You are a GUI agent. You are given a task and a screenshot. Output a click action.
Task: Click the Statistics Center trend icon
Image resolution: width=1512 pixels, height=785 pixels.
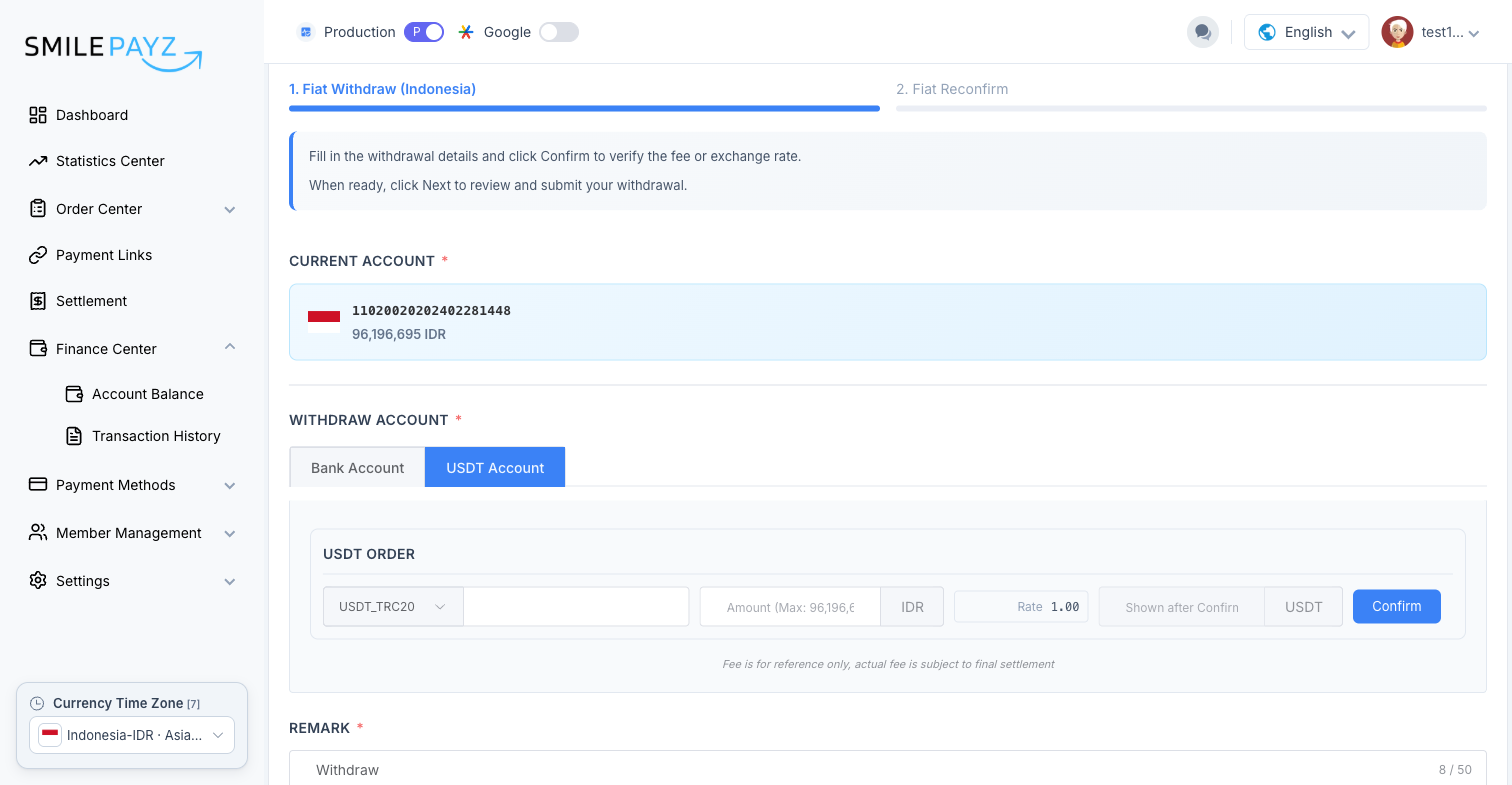tap(38, 161)
